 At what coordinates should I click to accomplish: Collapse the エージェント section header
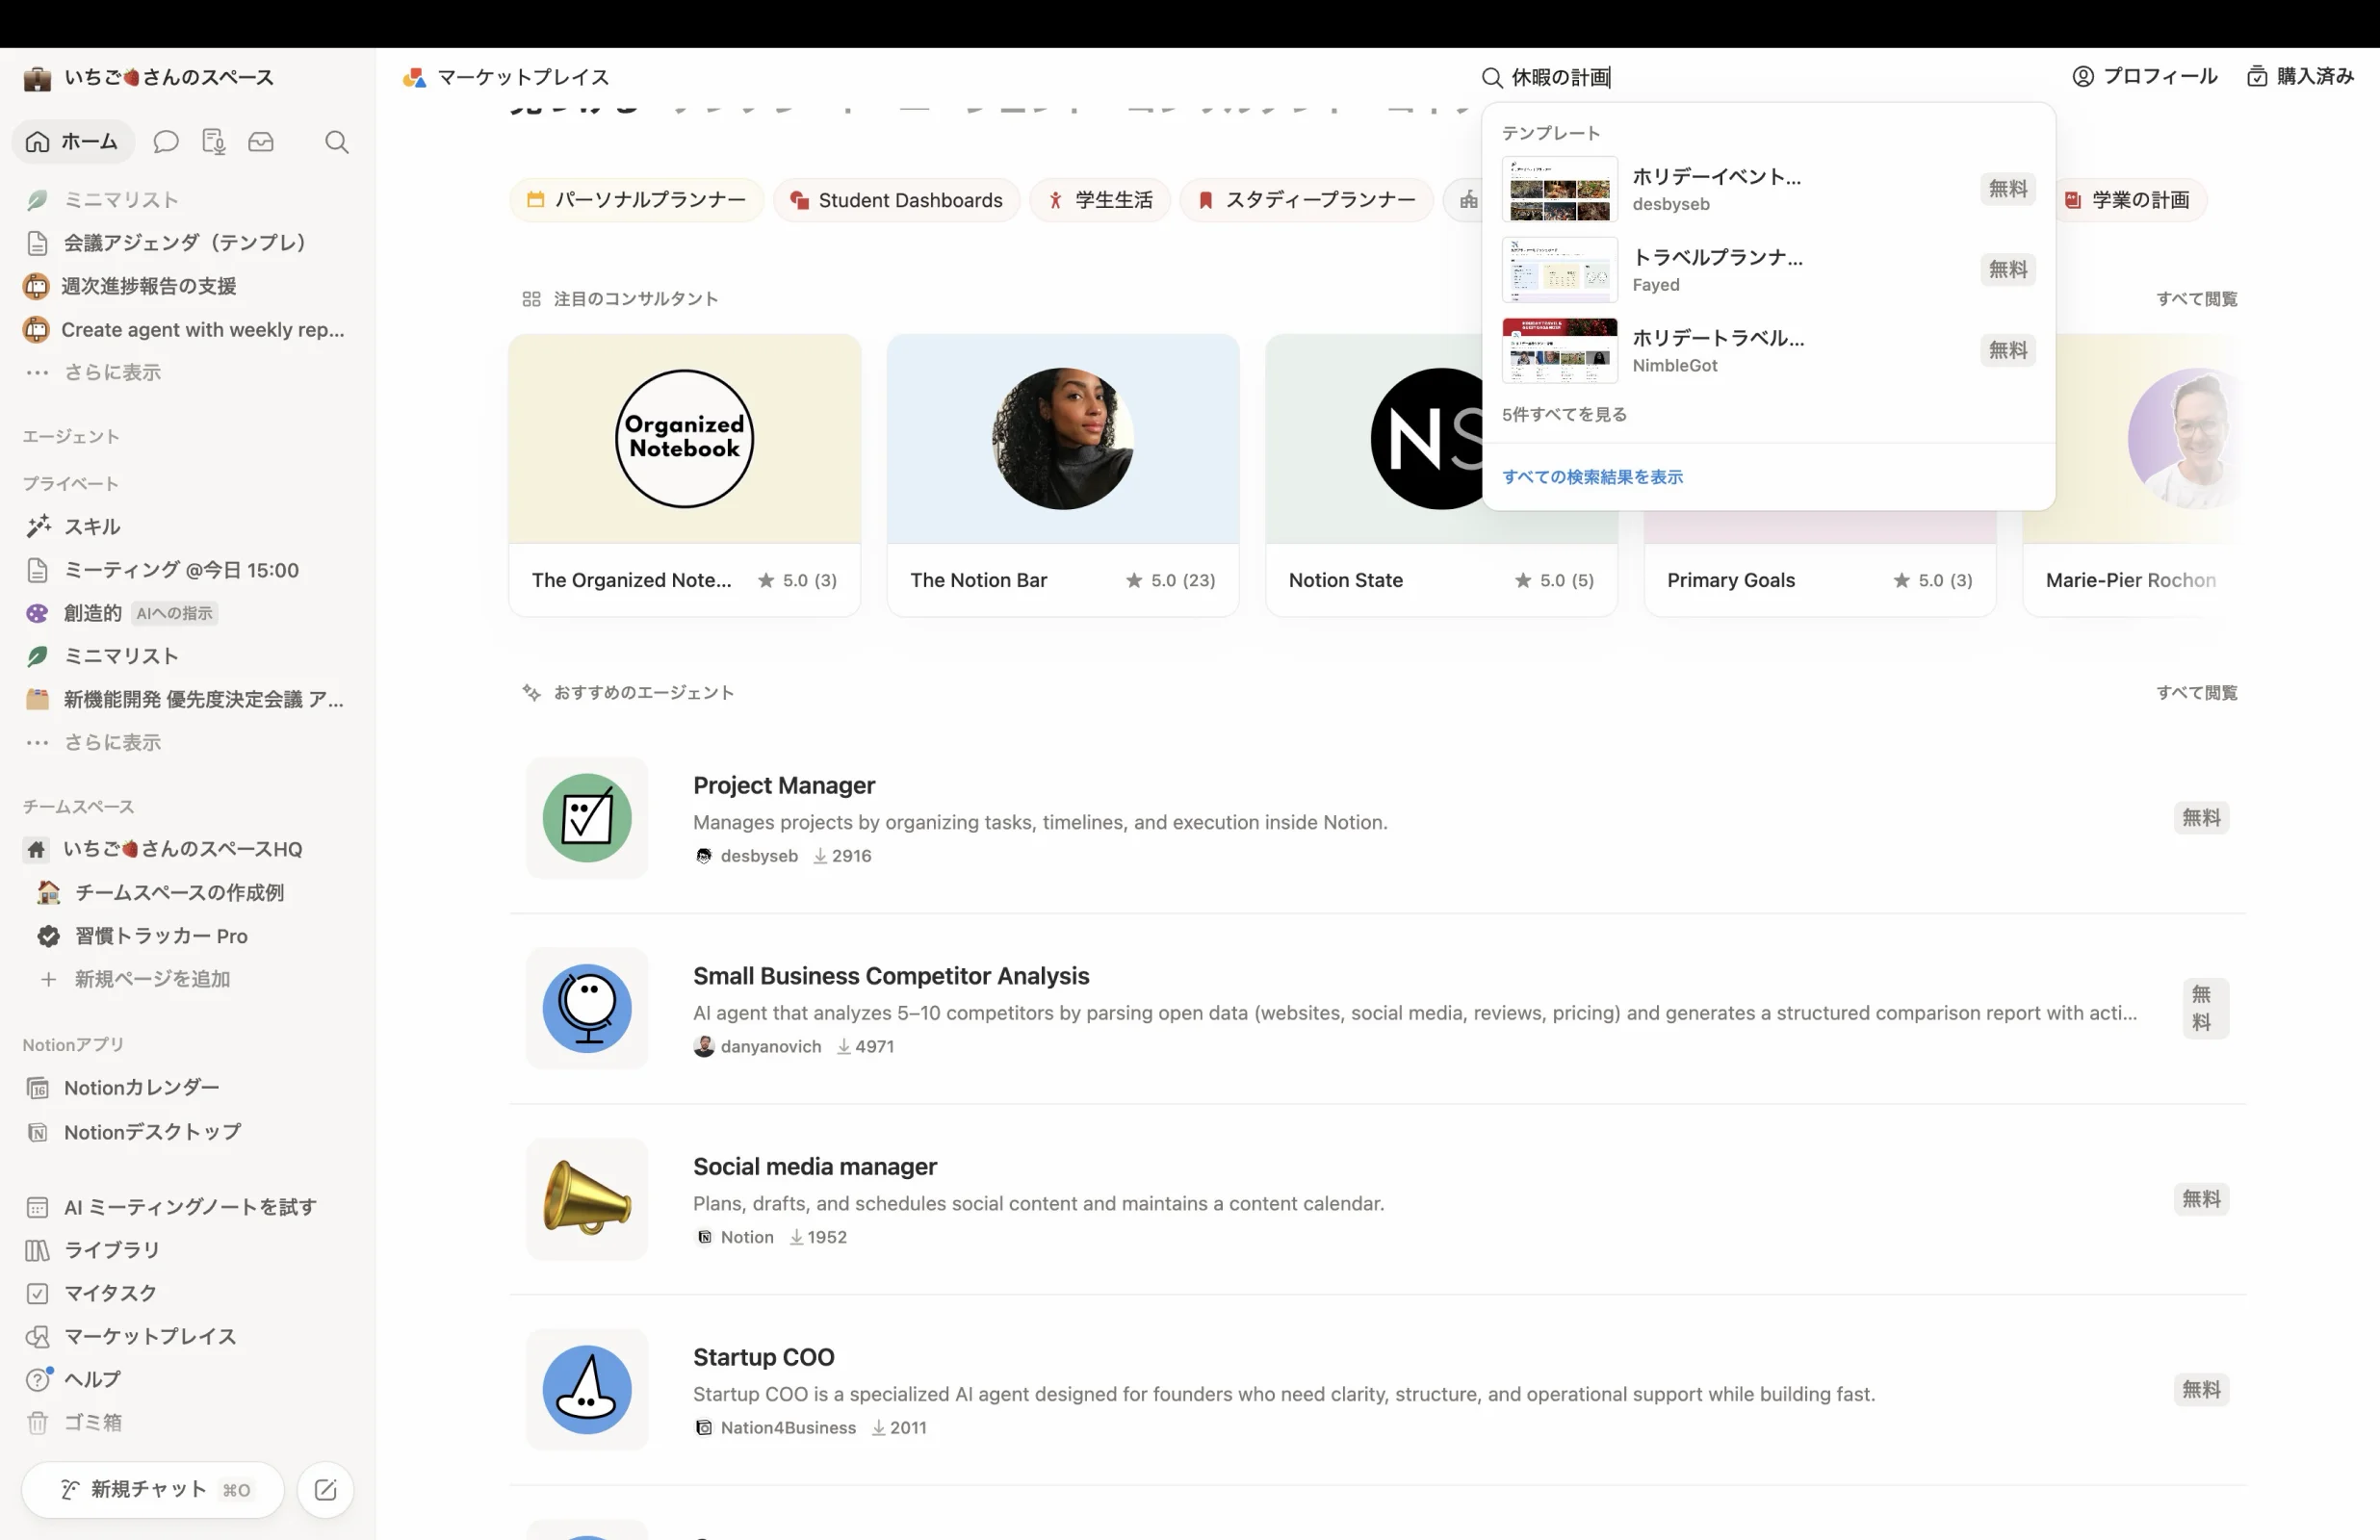(71, 436)
